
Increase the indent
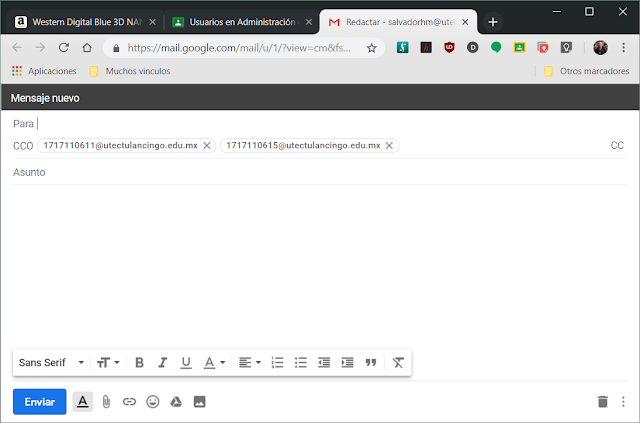[347, 363]
